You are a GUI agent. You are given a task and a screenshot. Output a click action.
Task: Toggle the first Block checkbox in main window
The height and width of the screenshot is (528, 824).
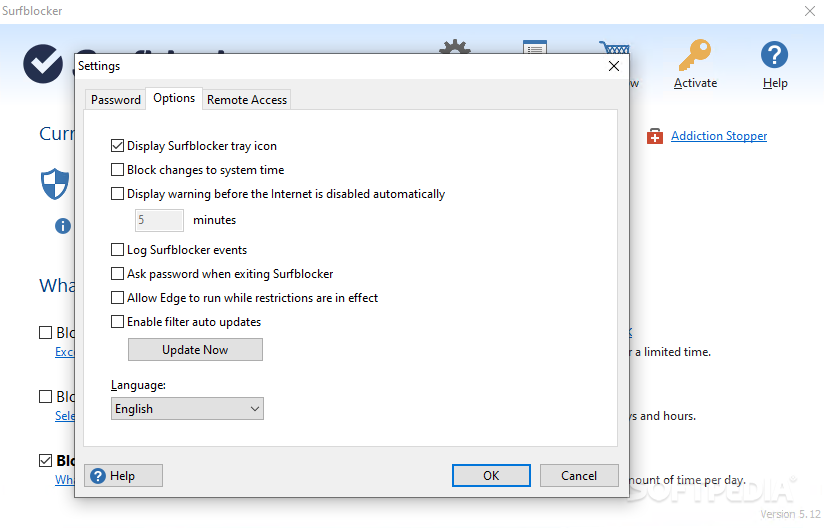(x=46, y=333)
